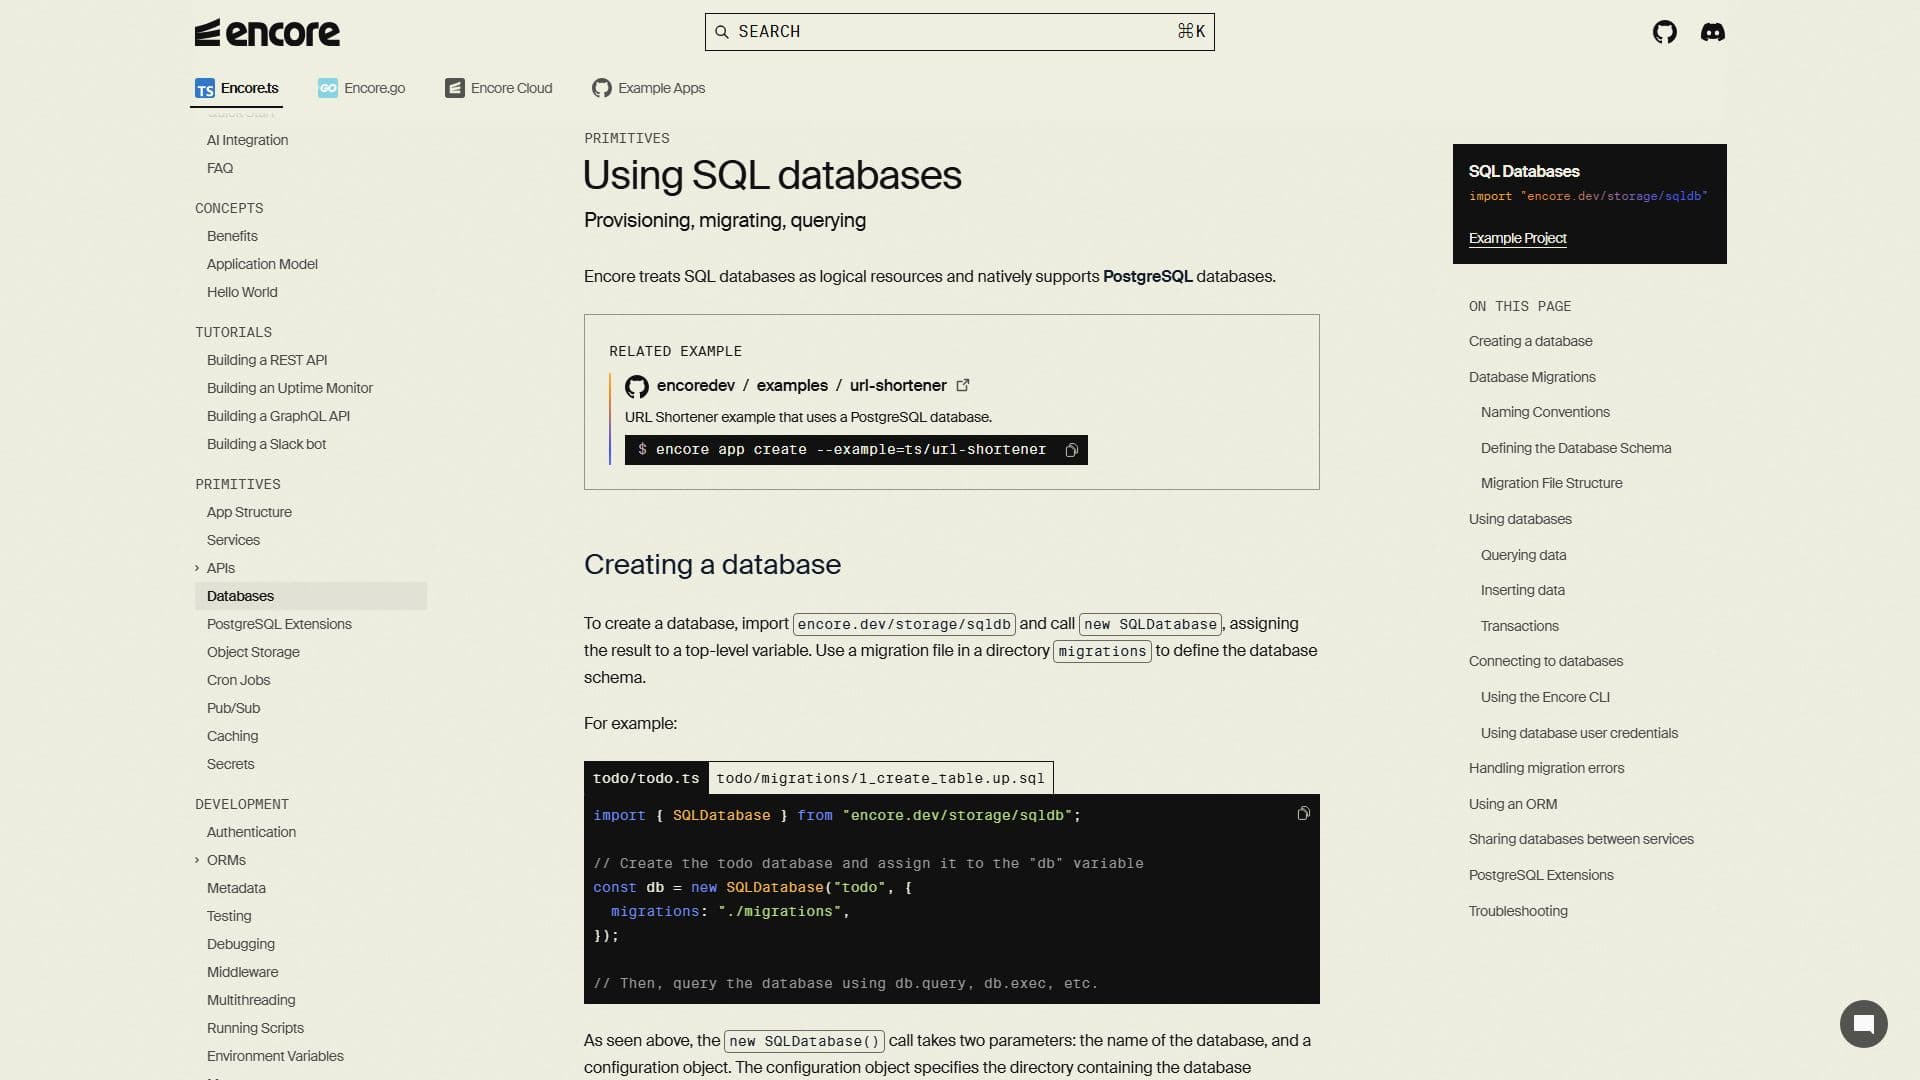This screenshot has width=1920, height=1080.
Task: Copy the encore app create command
Action: click(1071, 450)
